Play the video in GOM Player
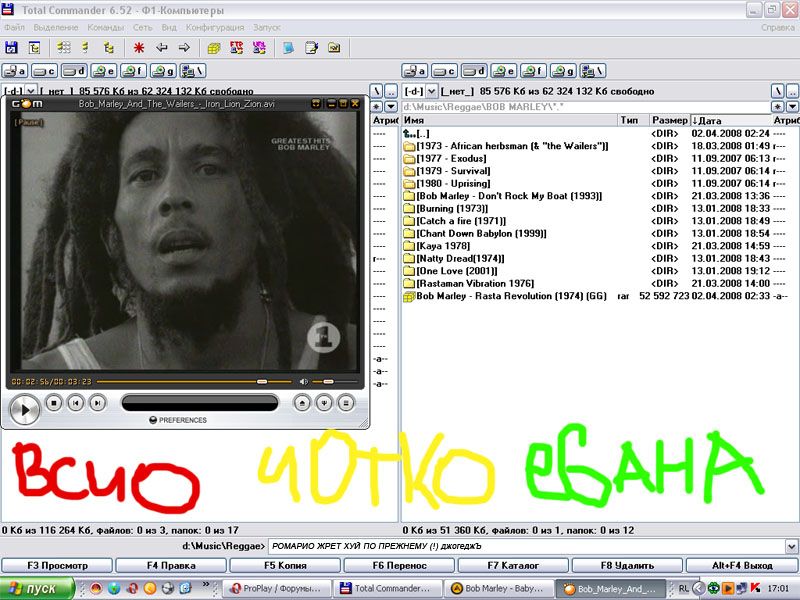 [24, 410]
